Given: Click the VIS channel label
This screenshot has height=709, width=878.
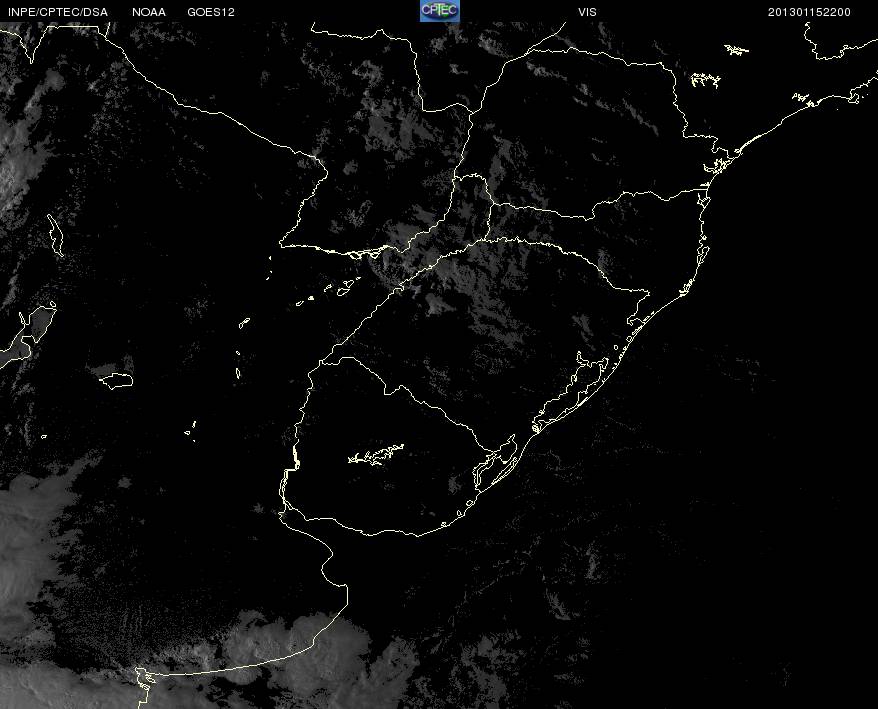Looking at the screenshot, I should [587, 12].
